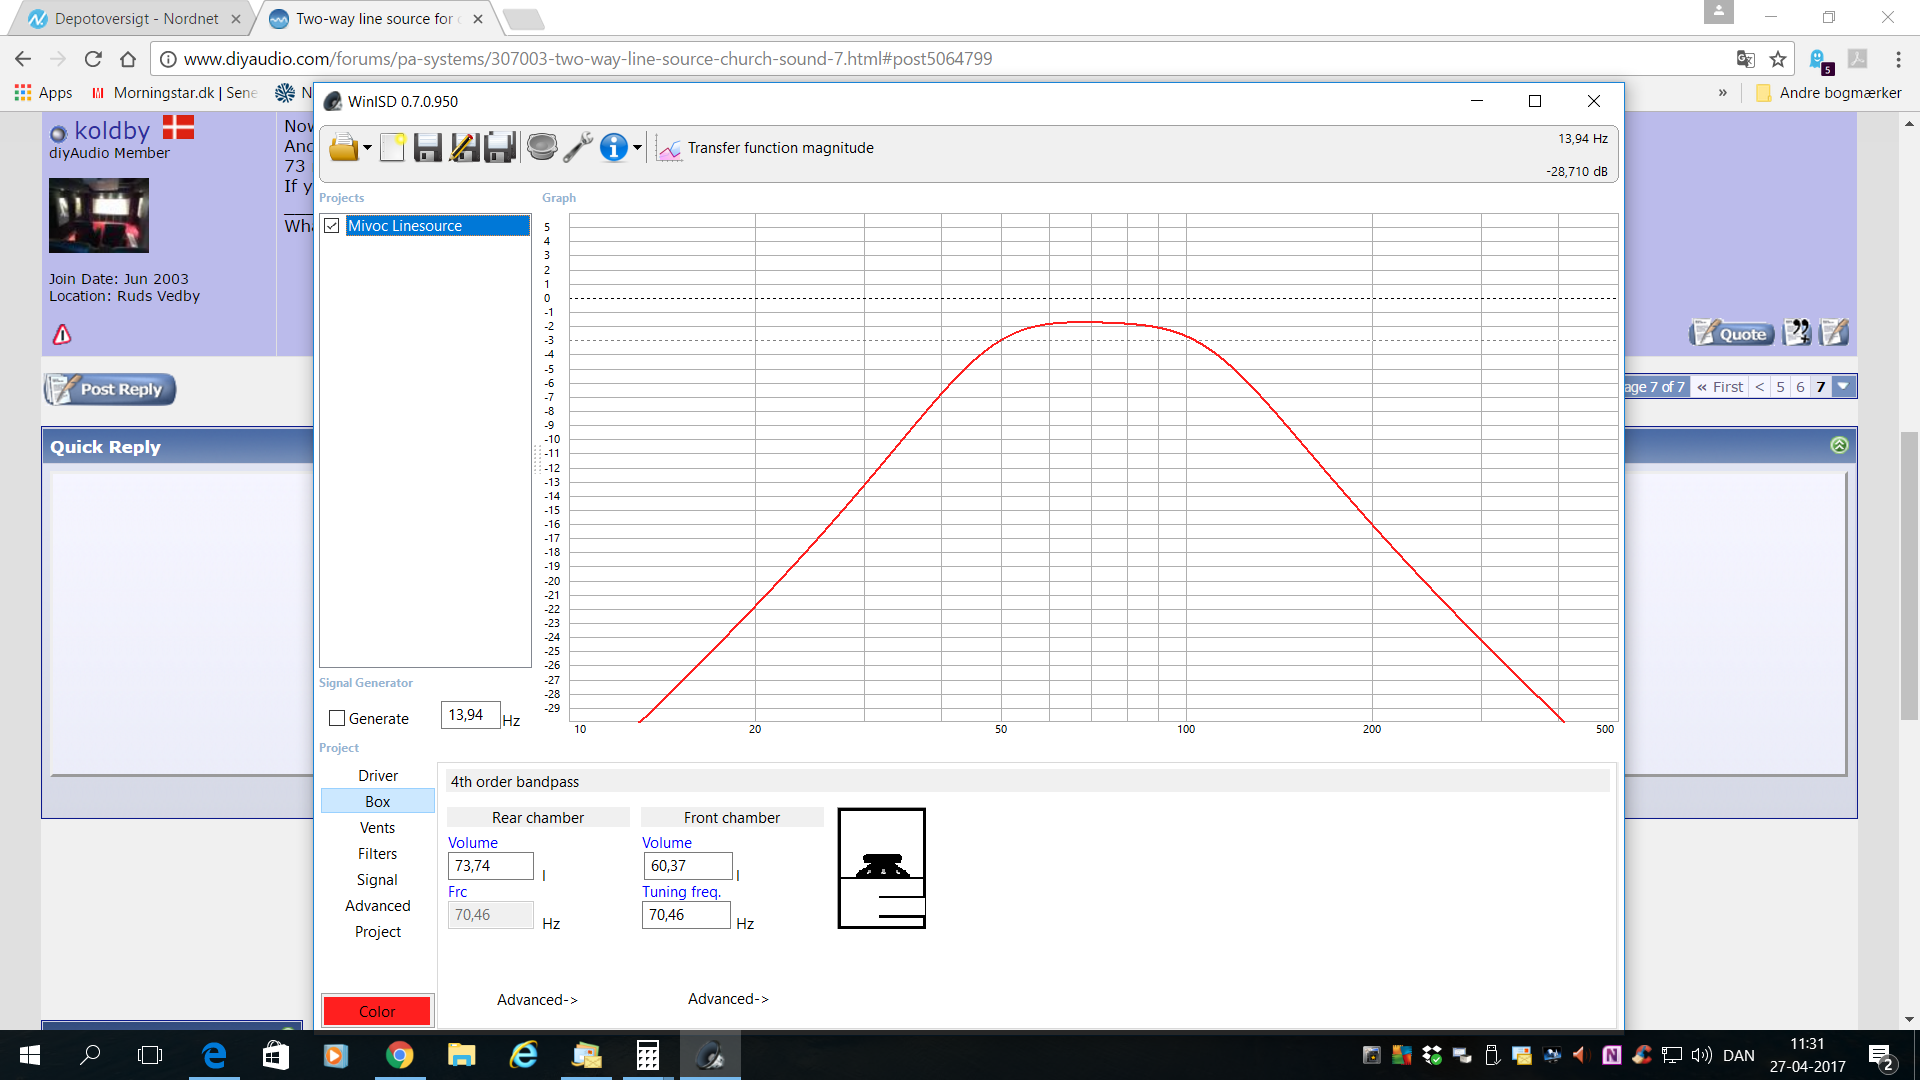The height and width of the screenshot is (1080, 1920).
Task: Click koldby avatar thumbnail
Action: [x=99, y=215]
